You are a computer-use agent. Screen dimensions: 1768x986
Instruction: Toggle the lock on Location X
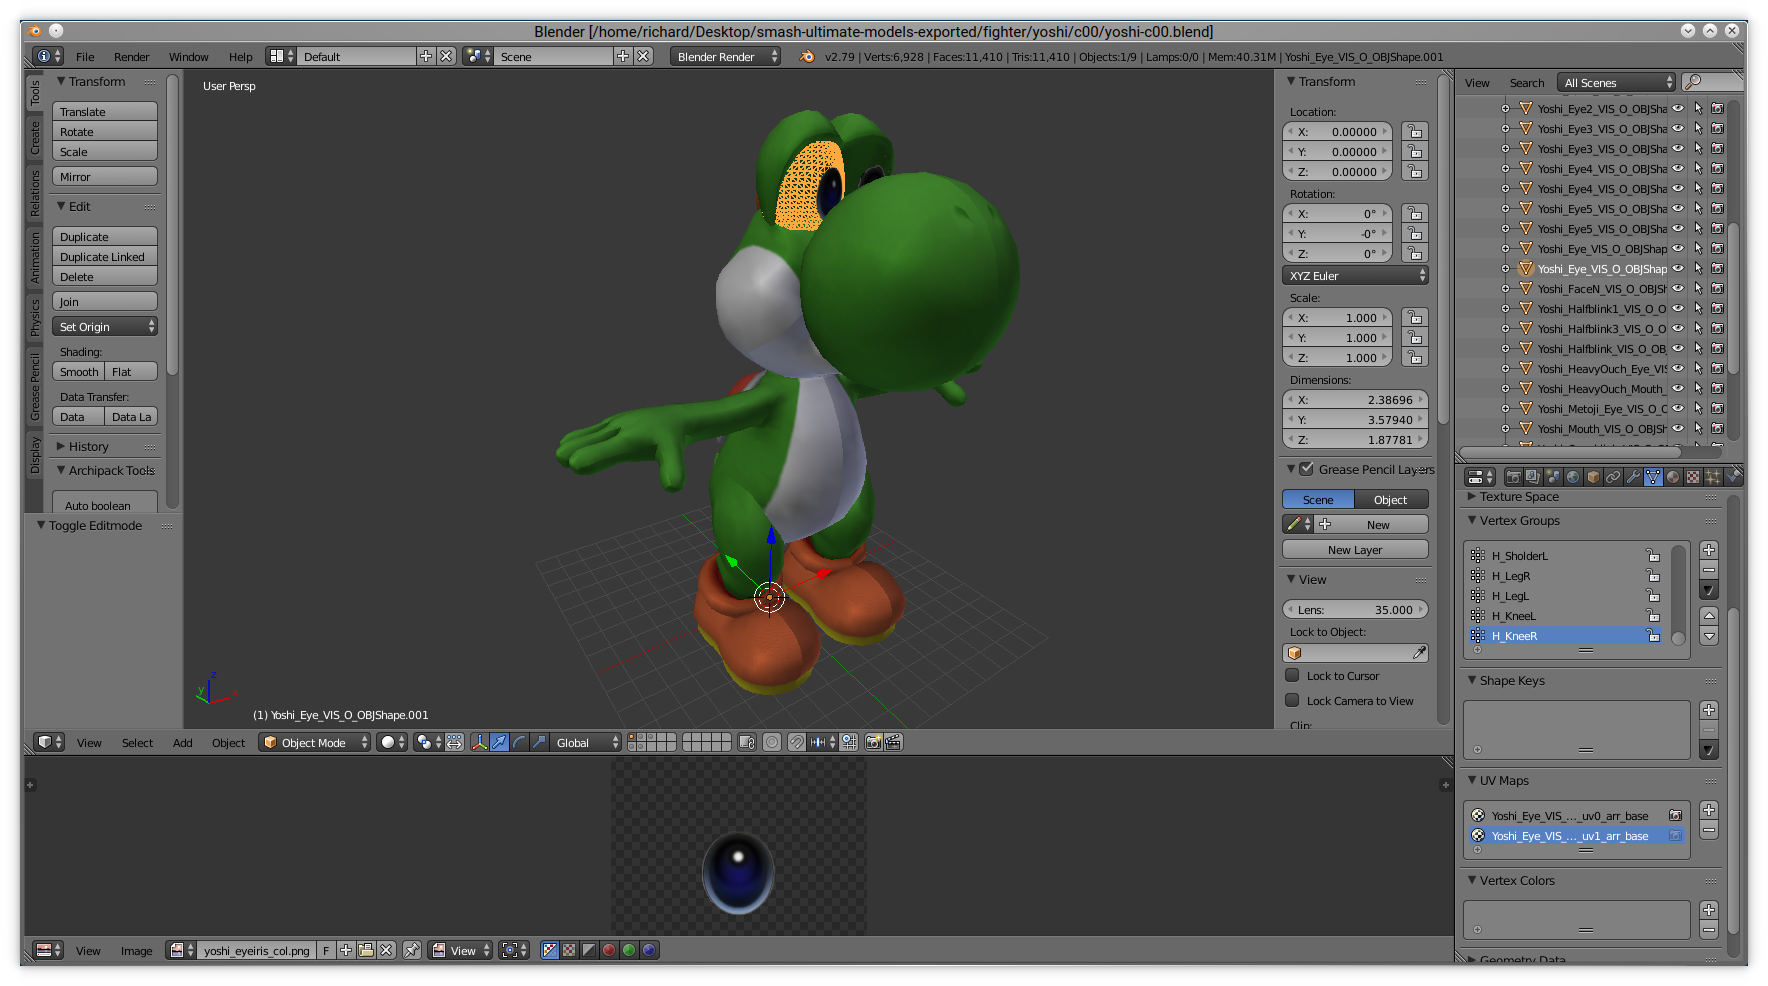click(x=1414, y=131)
